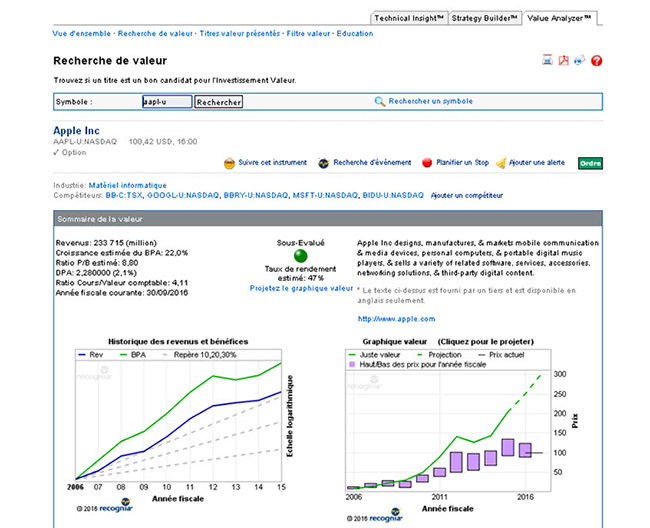This screenshot has width=650, height=528.
Task: Open Vue d'ensemble navigation link
Action: point(82,34)
